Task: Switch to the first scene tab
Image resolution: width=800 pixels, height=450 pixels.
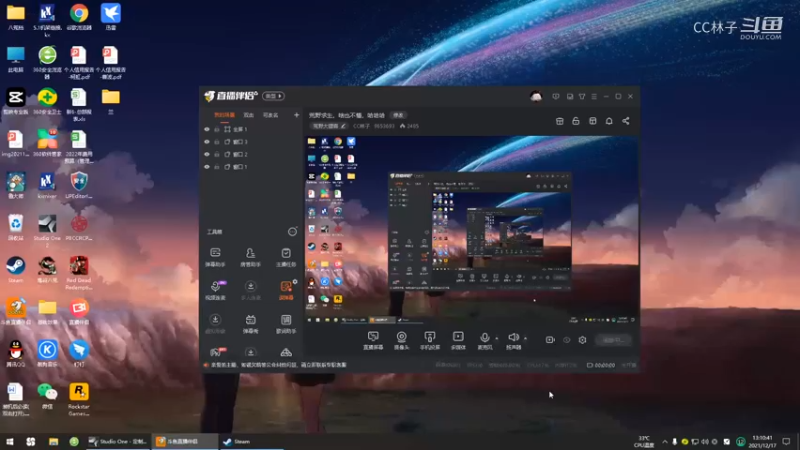Action: click(224, 115)
